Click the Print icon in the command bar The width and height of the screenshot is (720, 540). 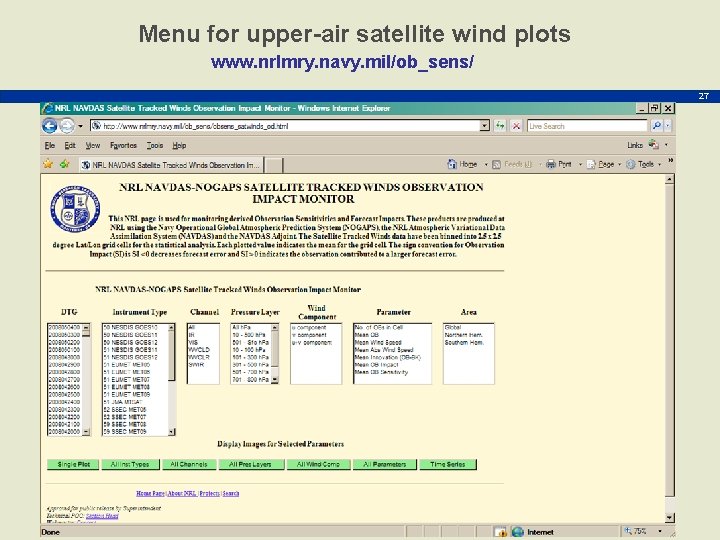pos(551,164)
